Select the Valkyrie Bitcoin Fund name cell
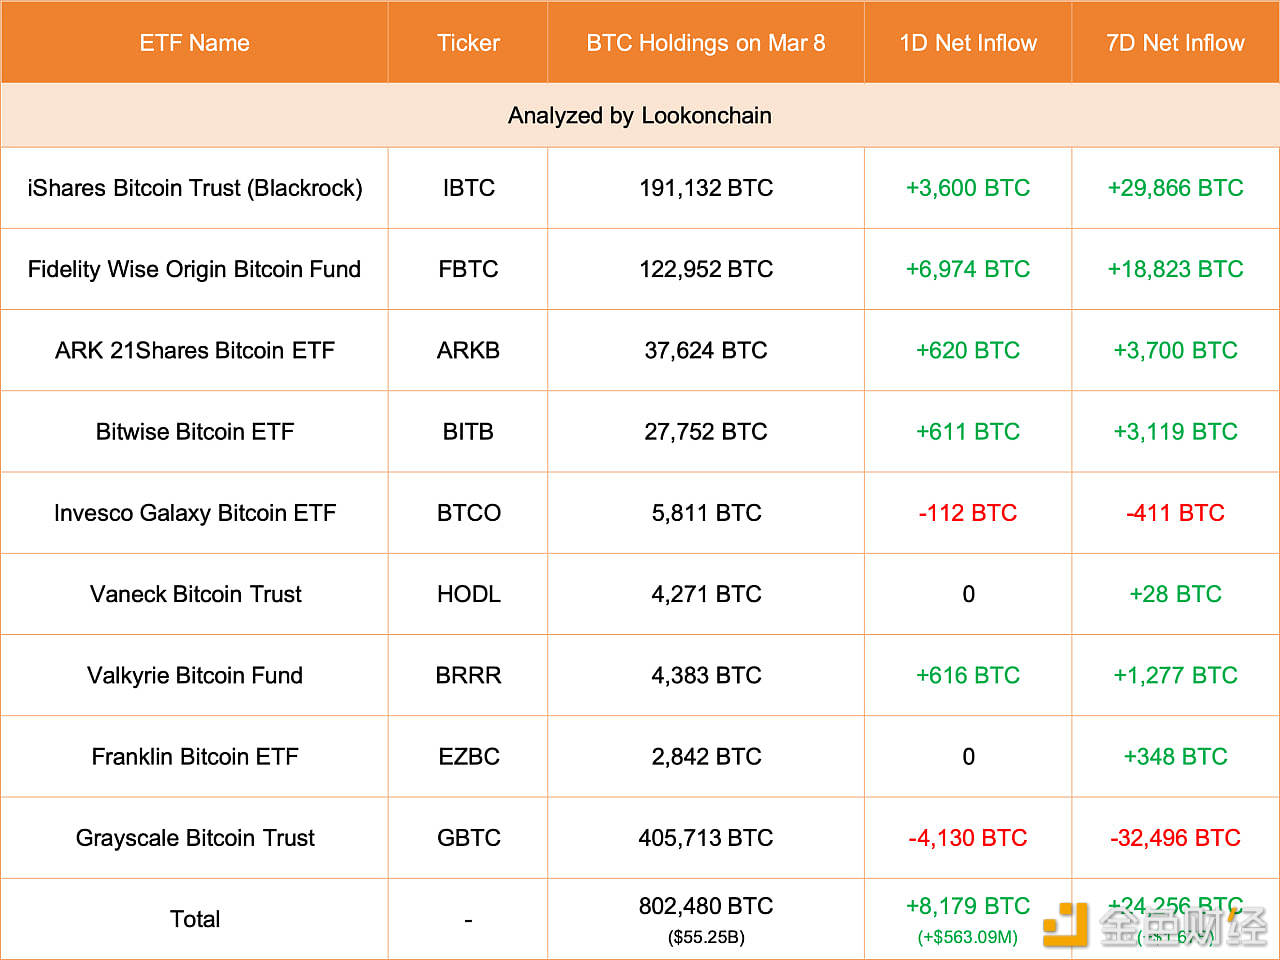The image size is (1280, 960). point(195,675)
